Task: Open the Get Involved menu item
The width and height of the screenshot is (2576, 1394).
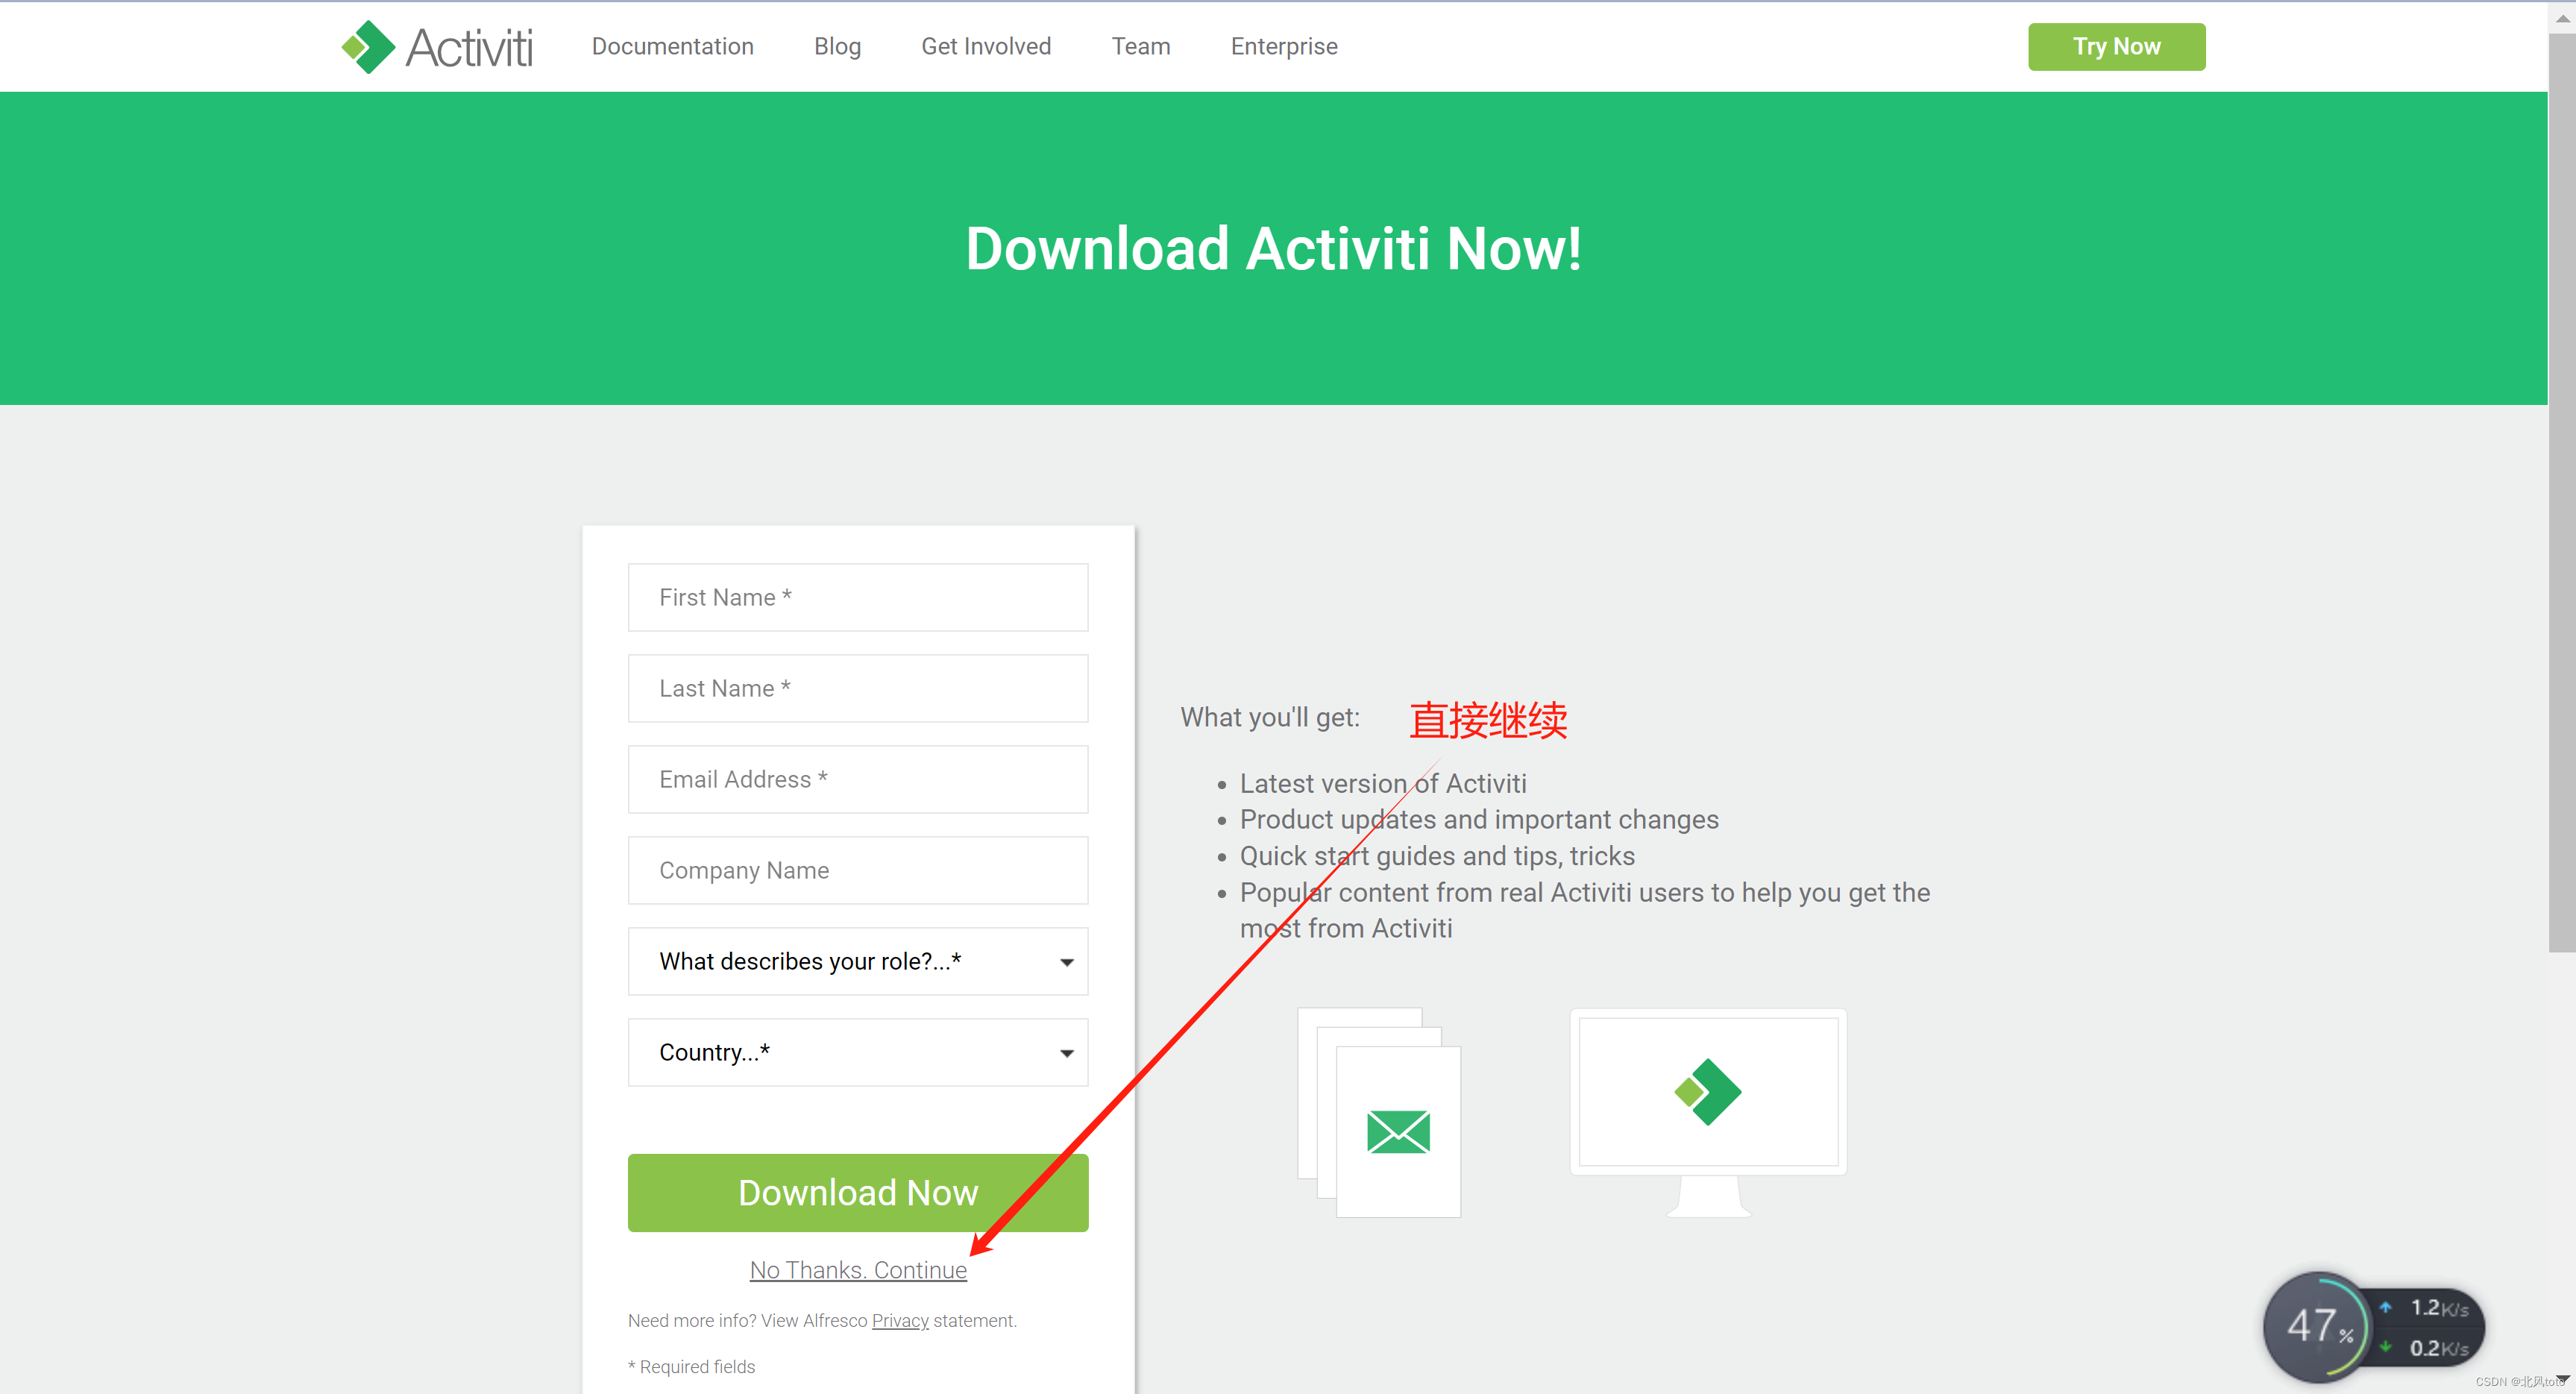Action: (x=987, y=46)
